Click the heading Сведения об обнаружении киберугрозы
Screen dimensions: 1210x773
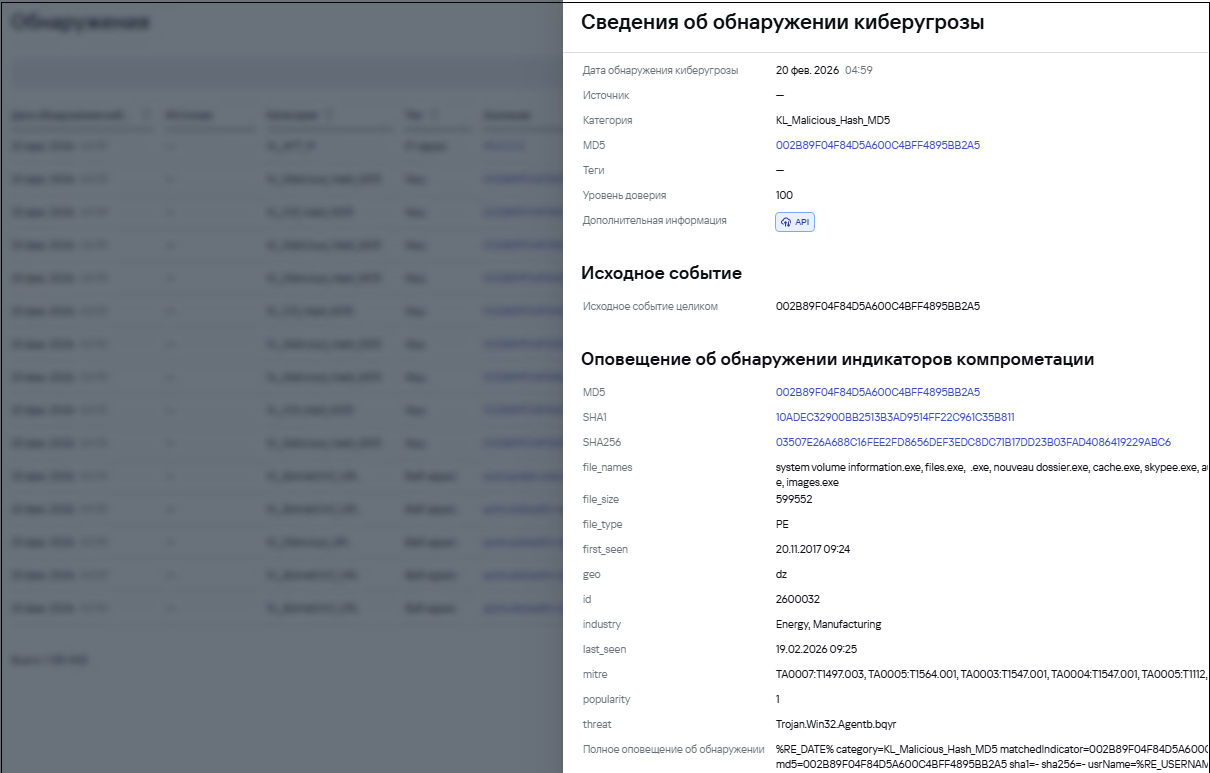coord(783,23)
